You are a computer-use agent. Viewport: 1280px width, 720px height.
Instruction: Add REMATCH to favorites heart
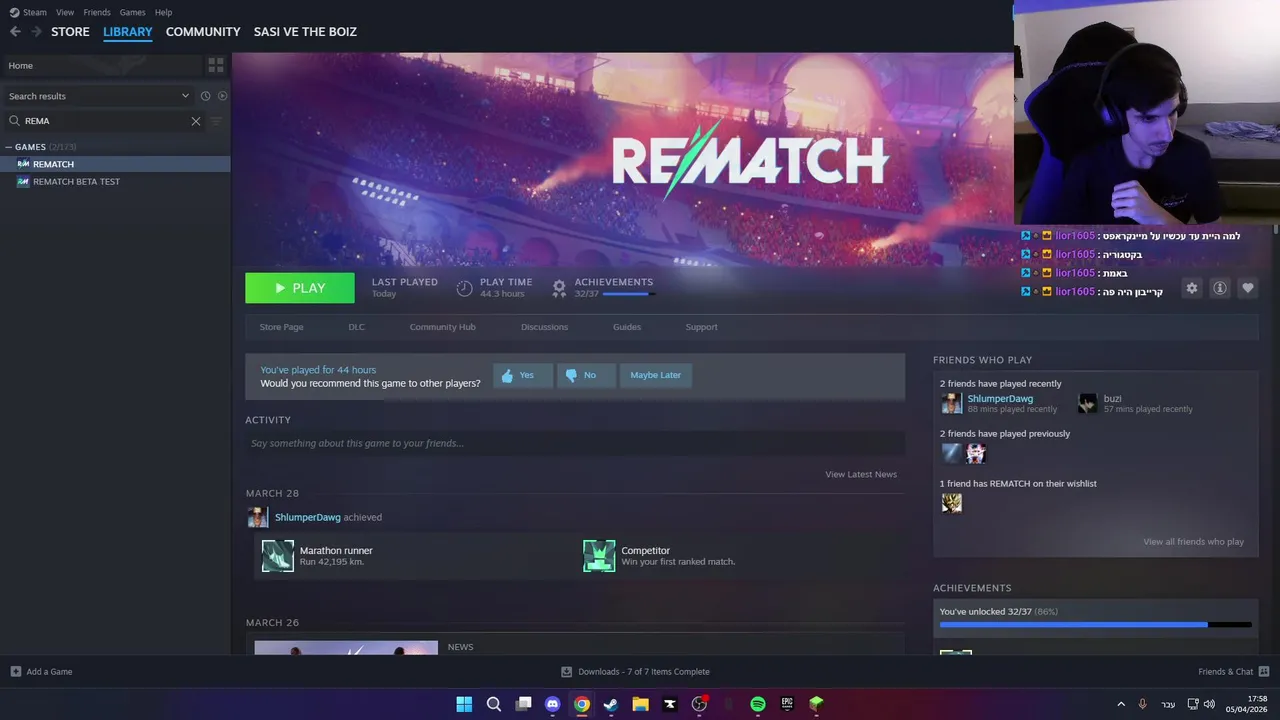coord(1248,288)
